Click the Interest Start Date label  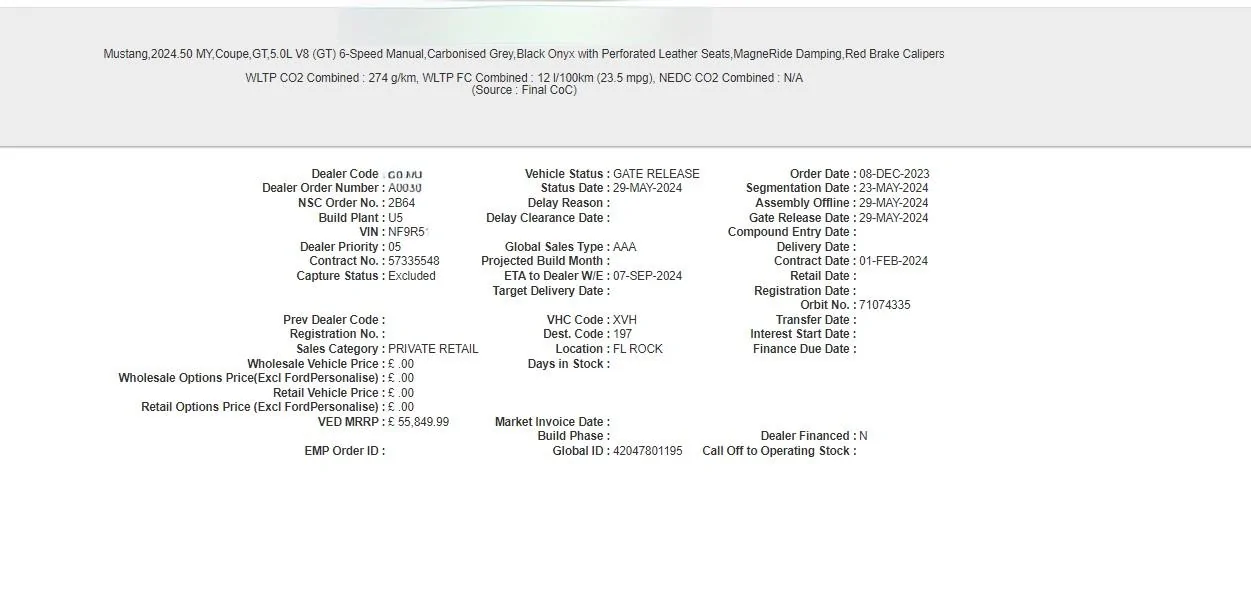pos(803,334)
